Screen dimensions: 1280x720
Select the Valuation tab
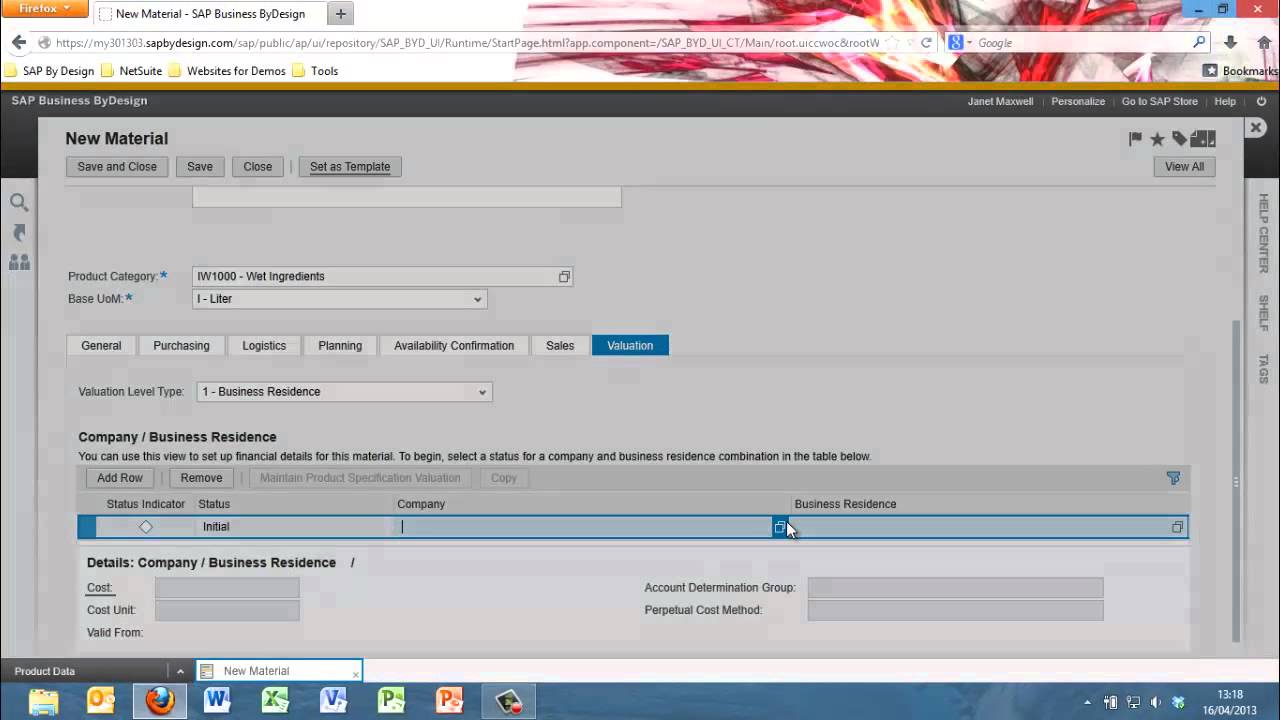click(x=630, y=346)
